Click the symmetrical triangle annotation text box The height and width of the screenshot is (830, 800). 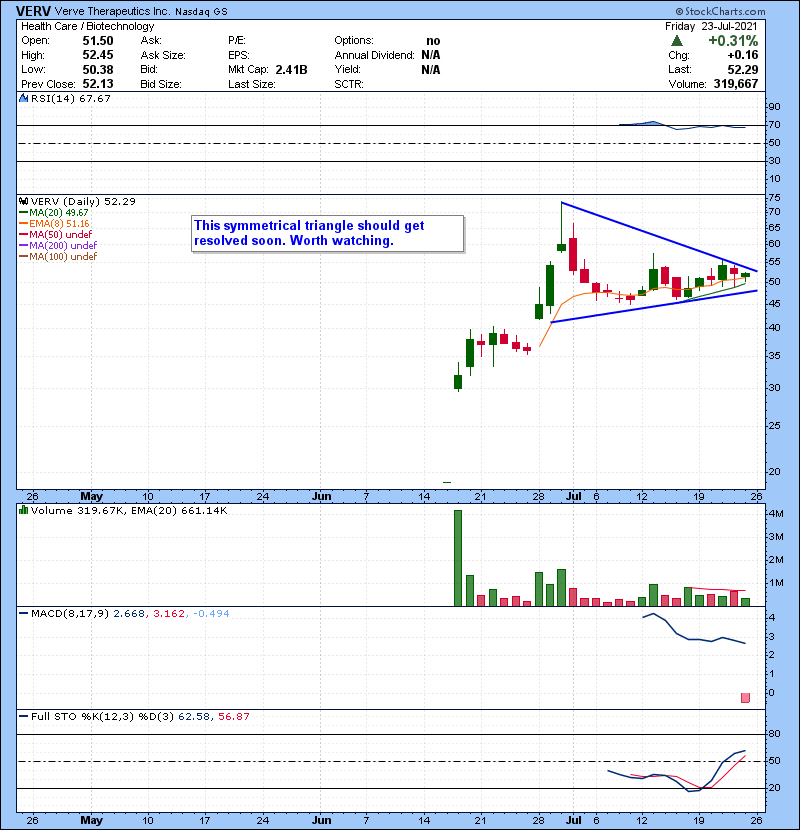[328, 233]
